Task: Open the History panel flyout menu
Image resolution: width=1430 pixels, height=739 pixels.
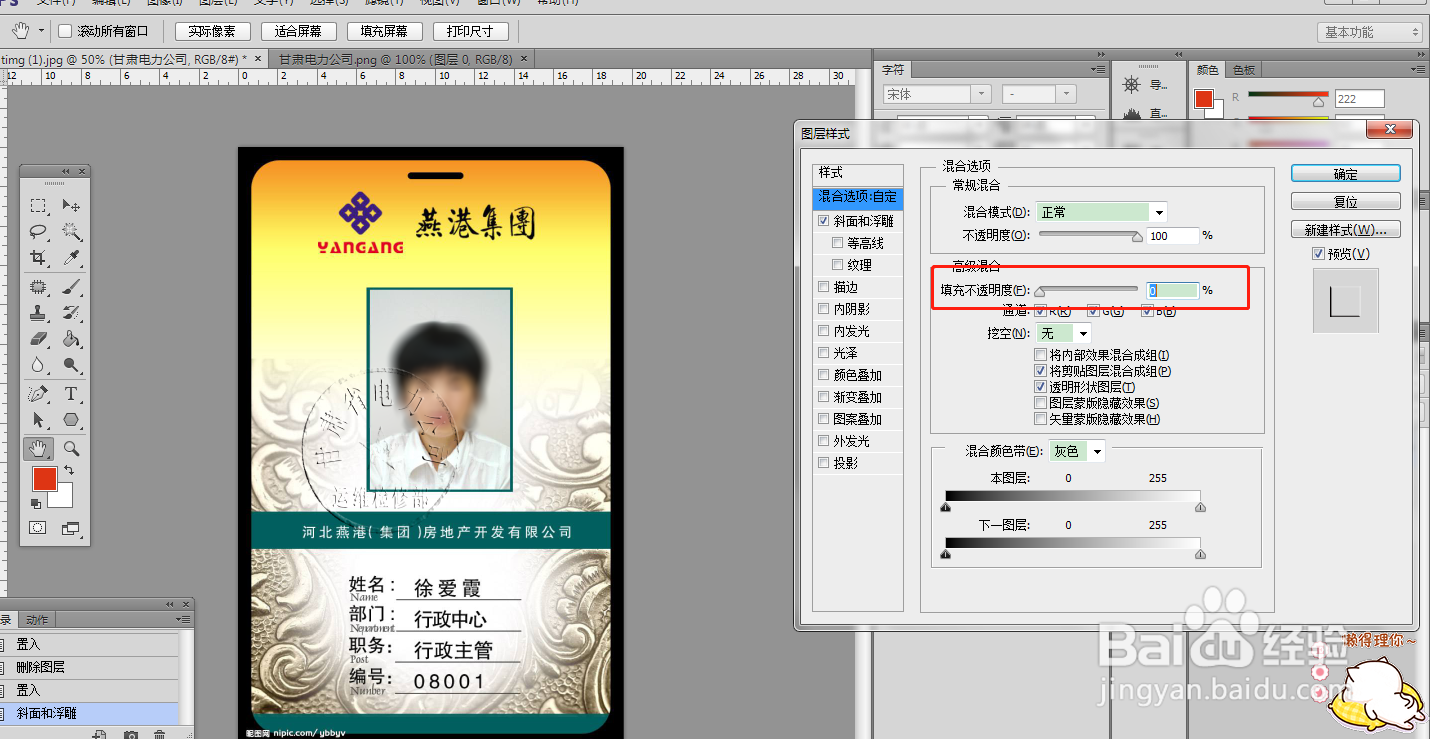Action: (183, 620)
